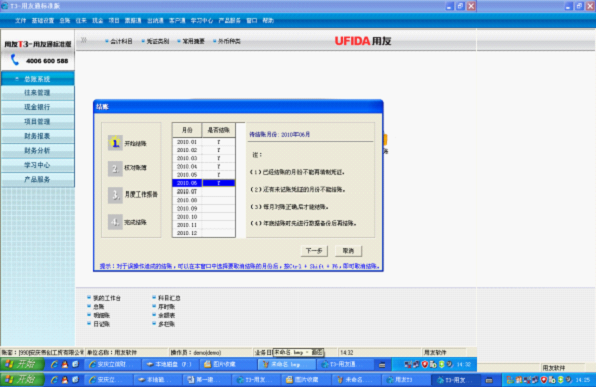Open the 明细账 link
The width and height of the screenshot is (596, 387).
pos(101,316)
